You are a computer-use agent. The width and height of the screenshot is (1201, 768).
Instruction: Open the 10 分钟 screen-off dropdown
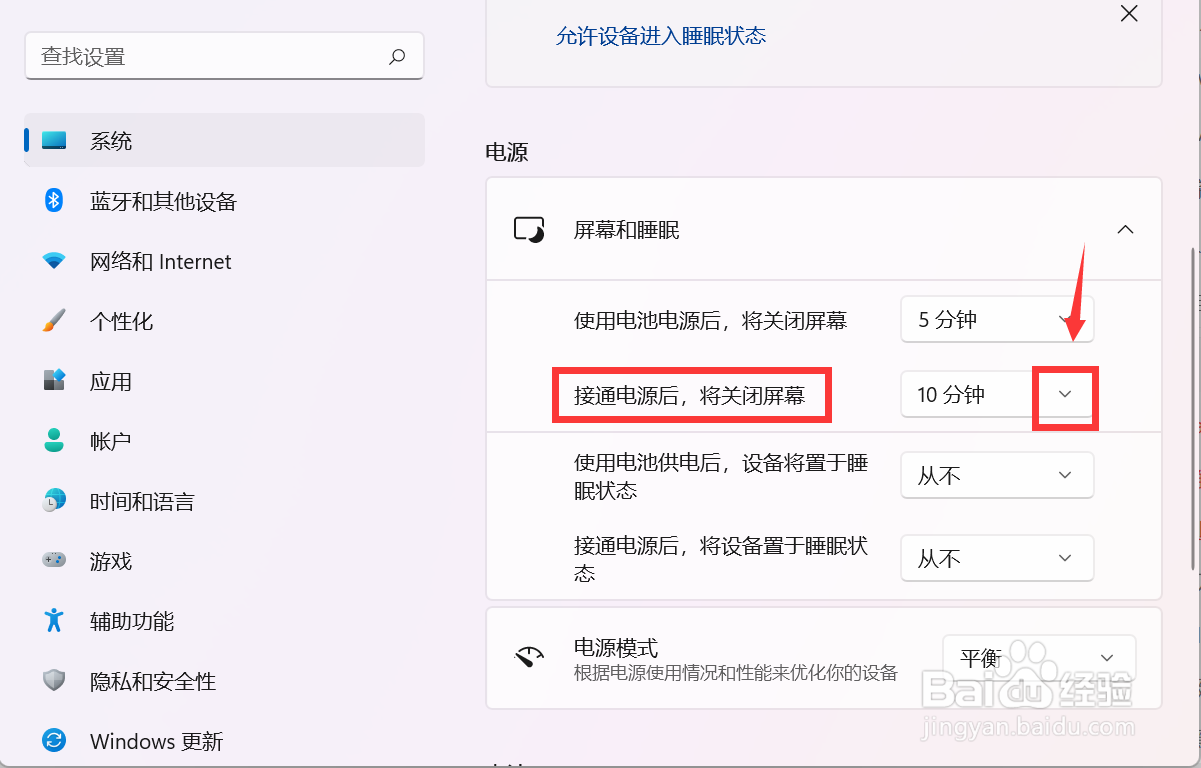[1064, 394]
